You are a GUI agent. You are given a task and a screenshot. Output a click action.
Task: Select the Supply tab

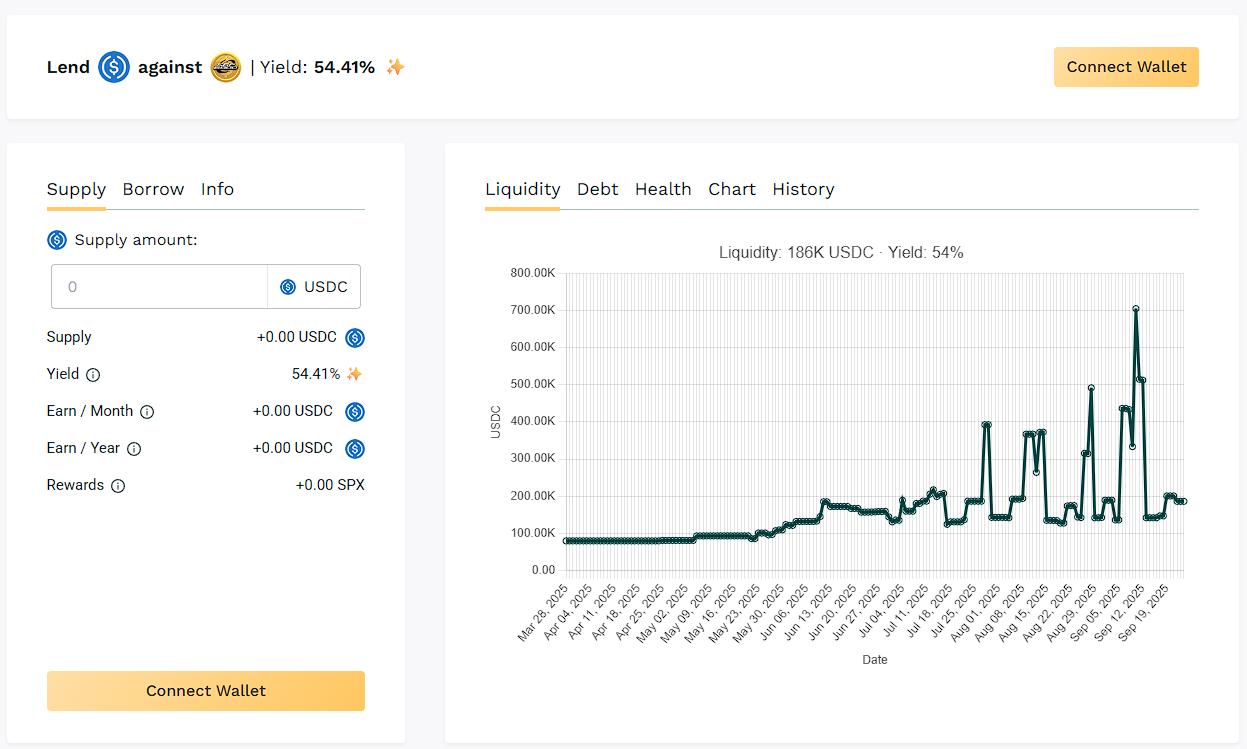click(76, 189)
